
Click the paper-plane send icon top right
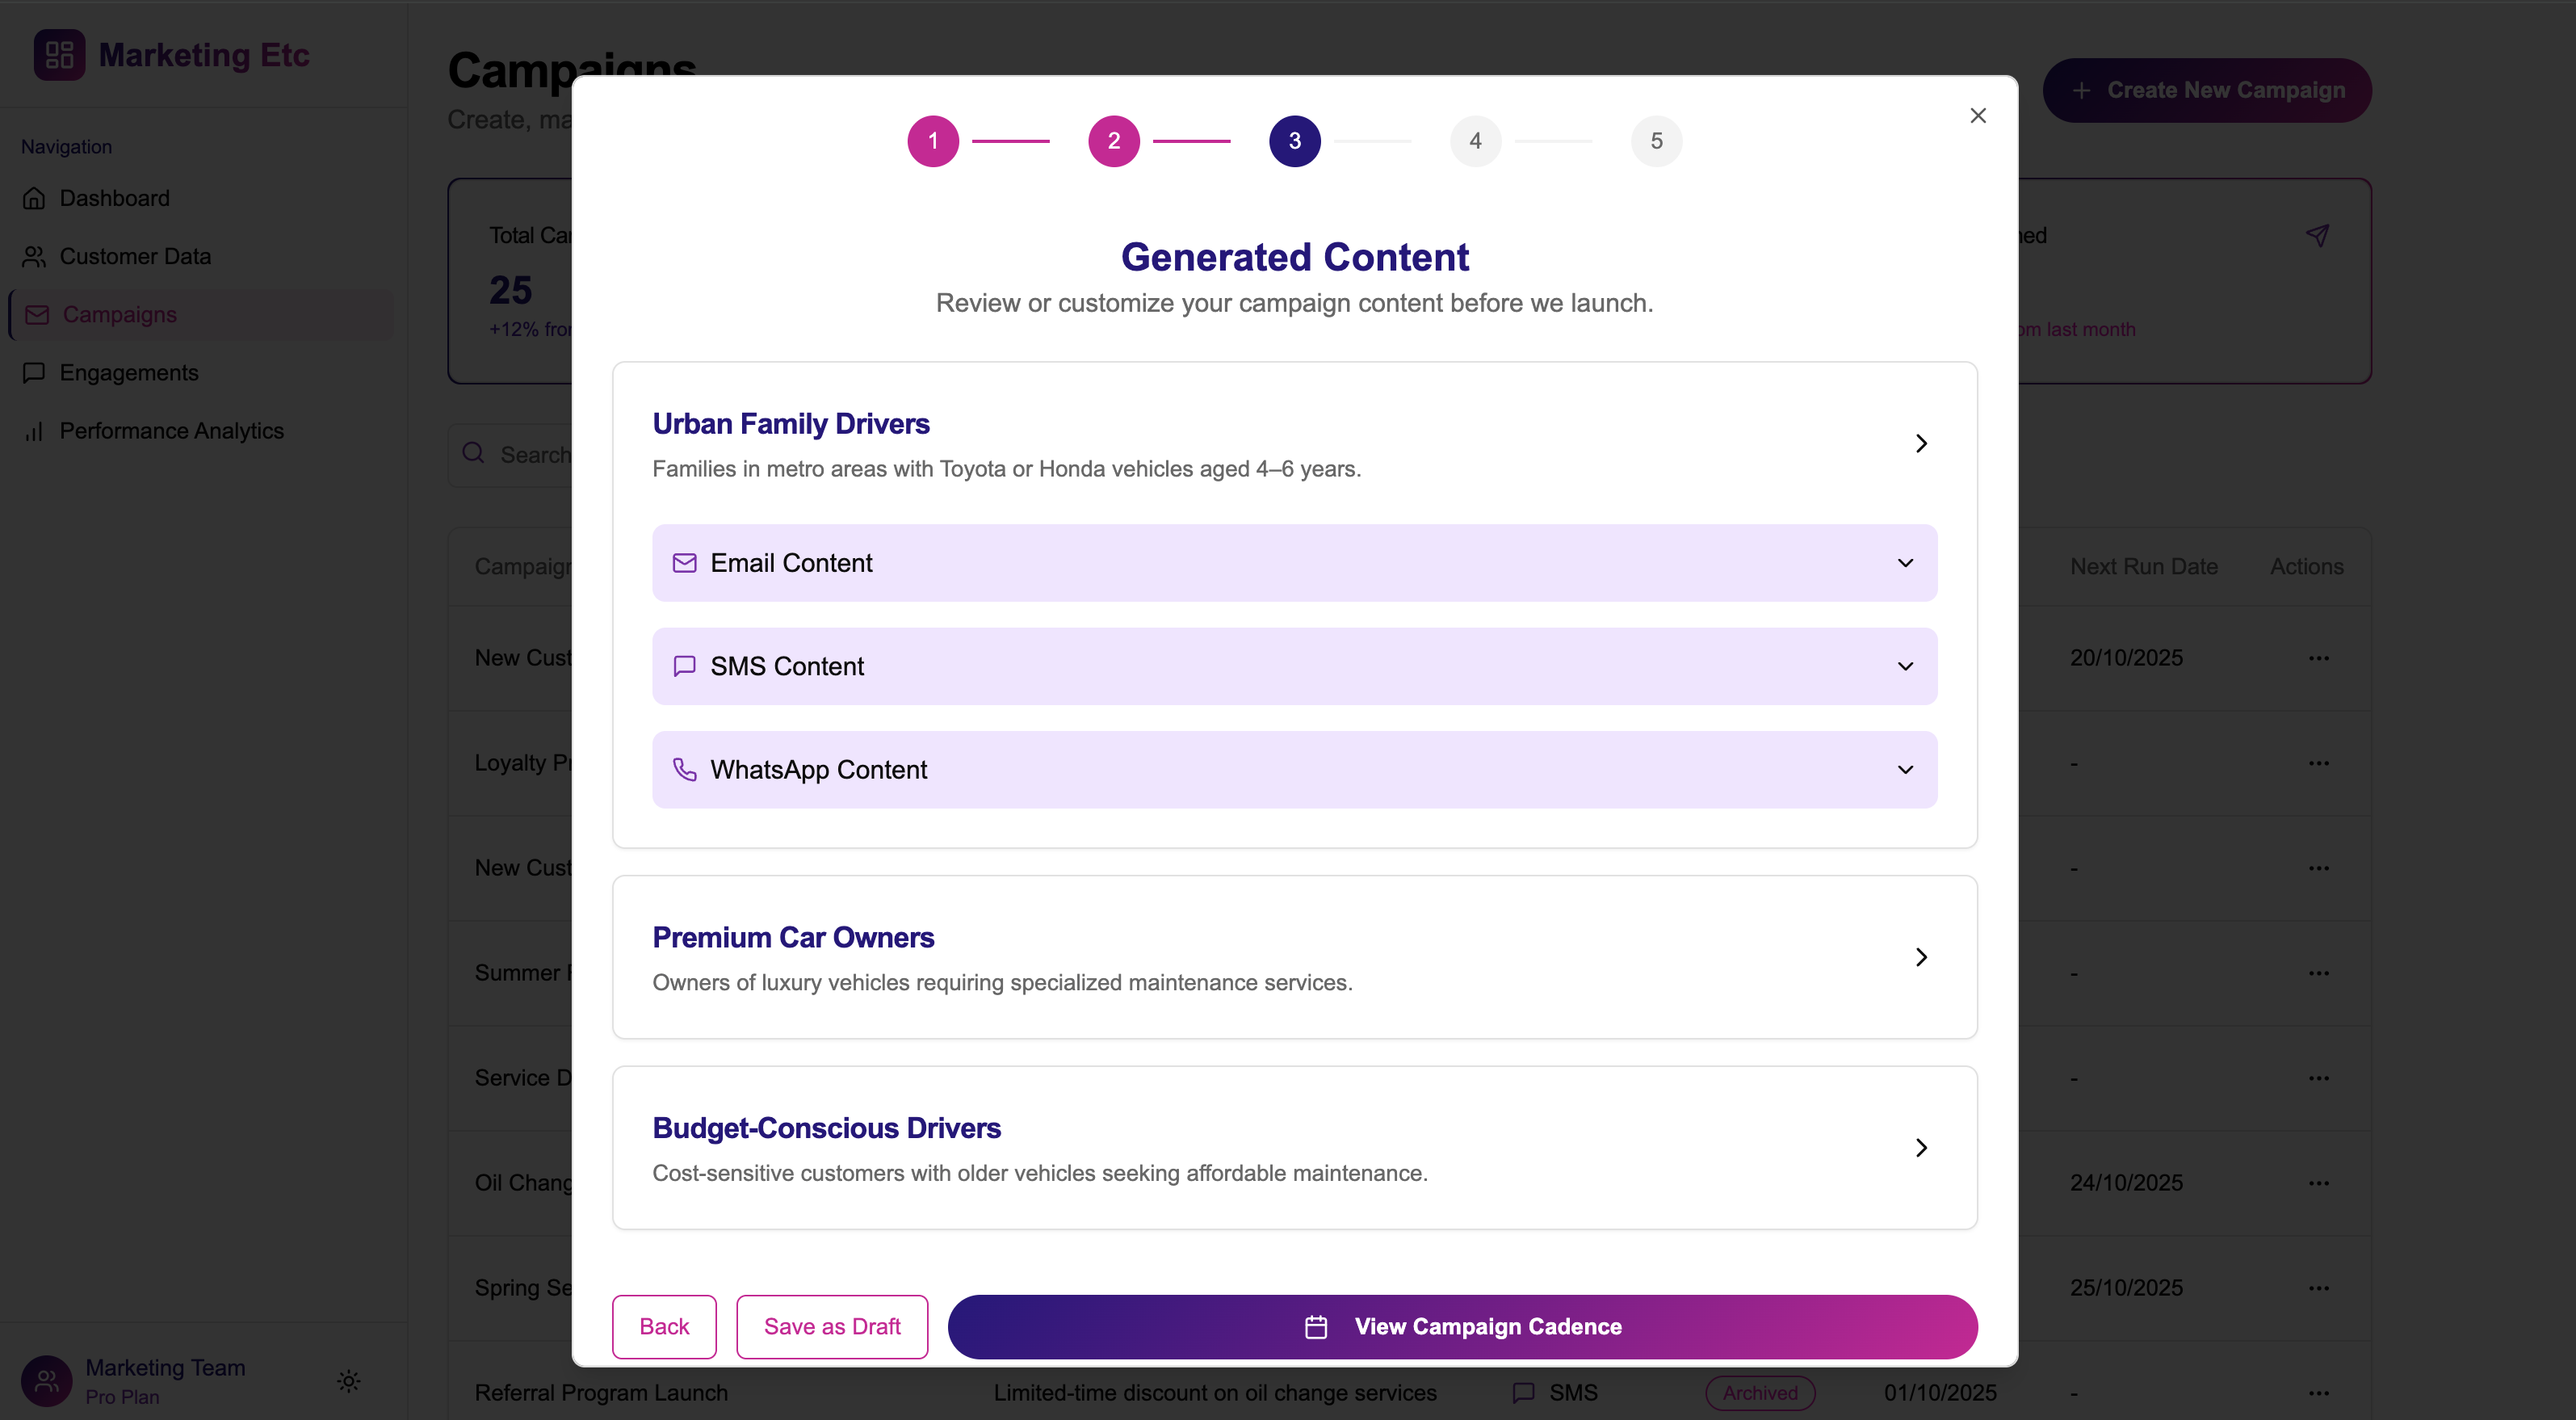(2319, 235)
